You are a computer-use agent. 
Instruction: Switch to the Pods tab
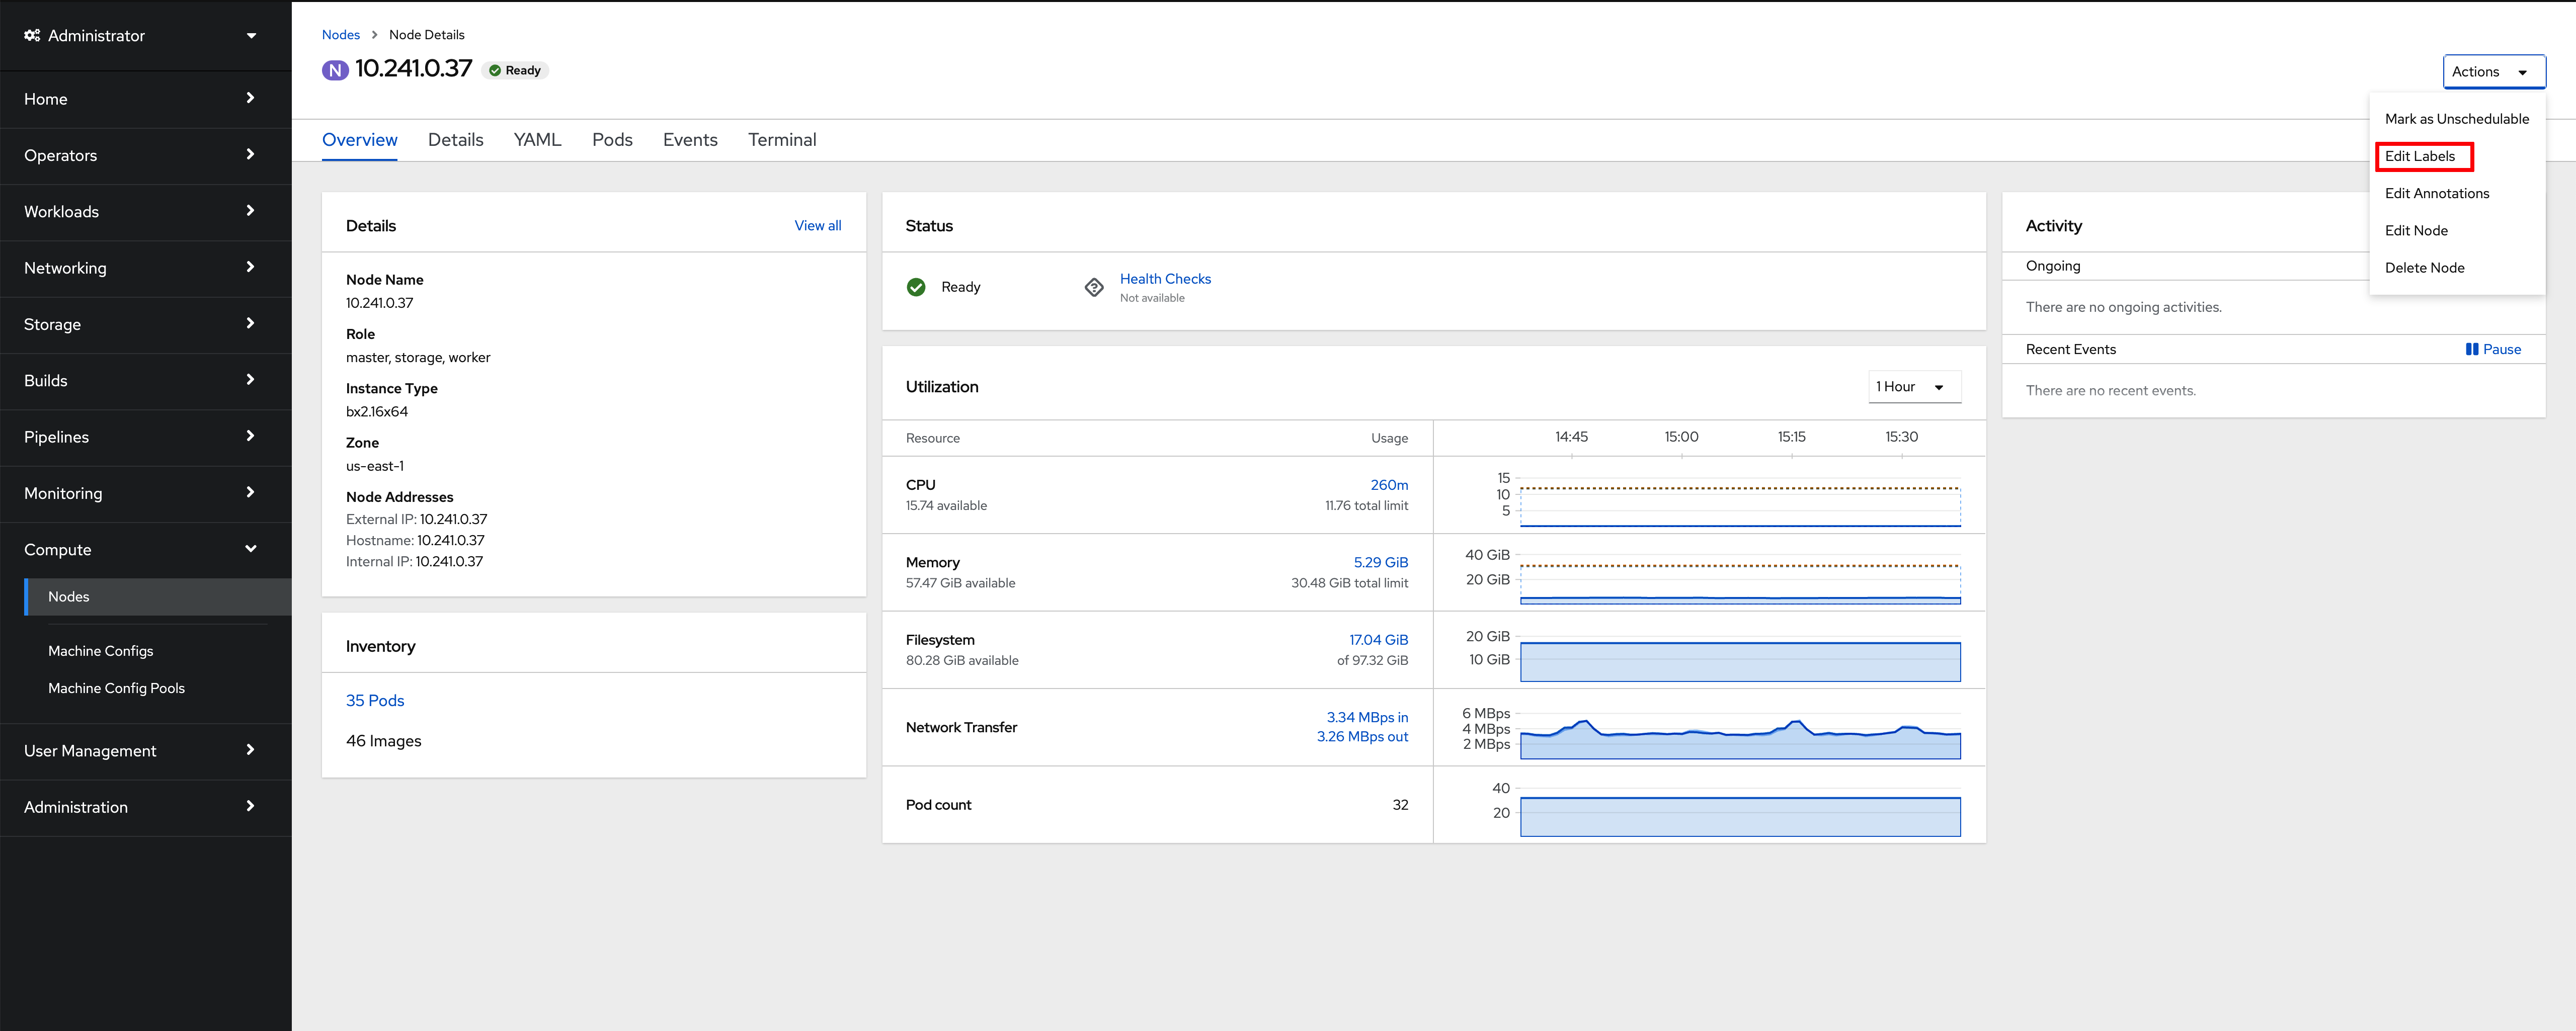[x=612, y=140]
